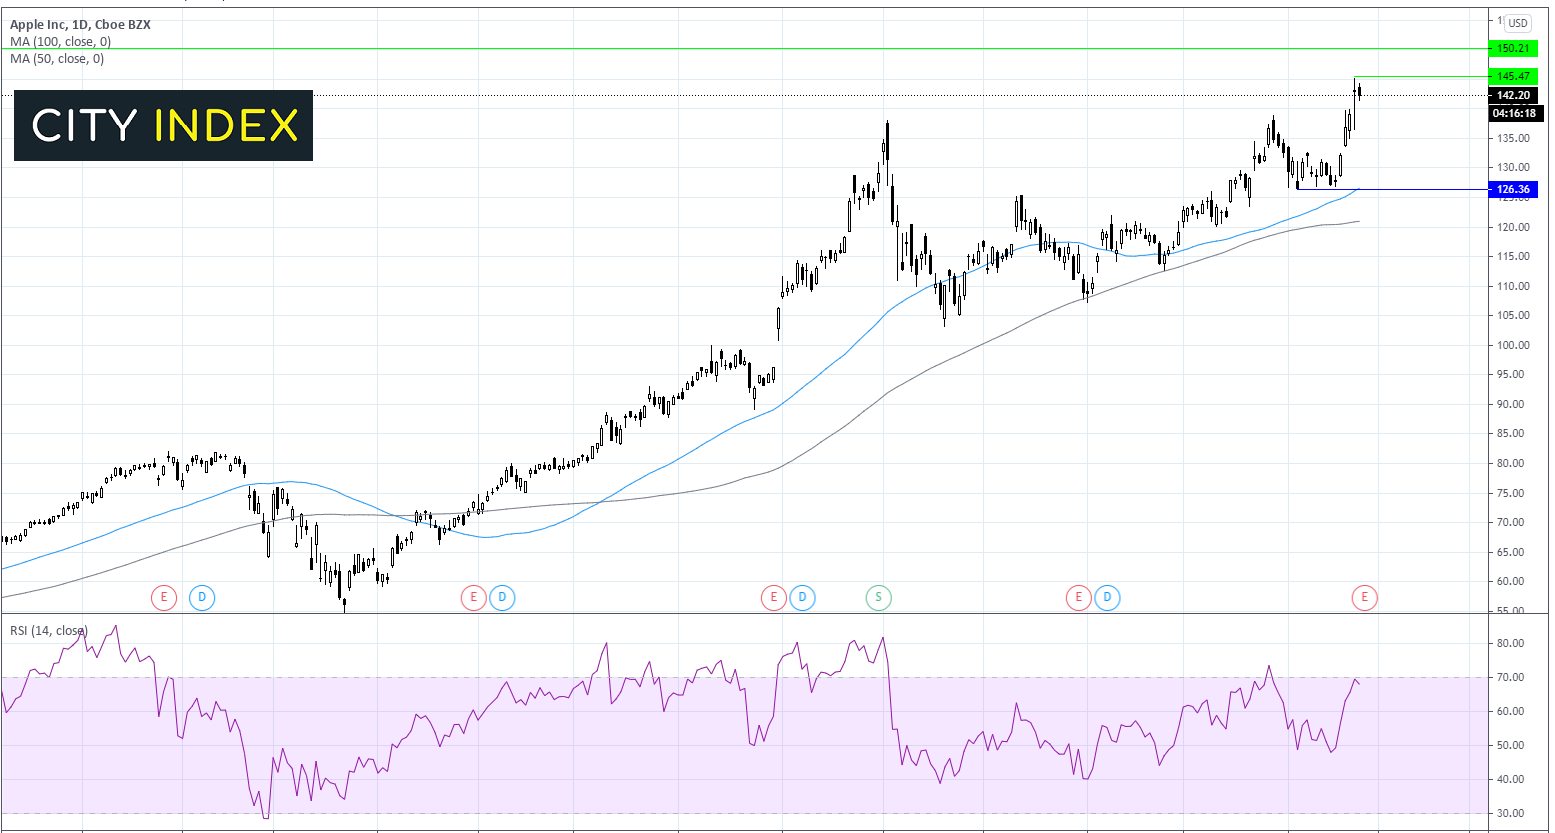This screenshot has width=1555, height=833.
Task: Select the MA (50, close, 0) legend
Action: coord(57,59)
